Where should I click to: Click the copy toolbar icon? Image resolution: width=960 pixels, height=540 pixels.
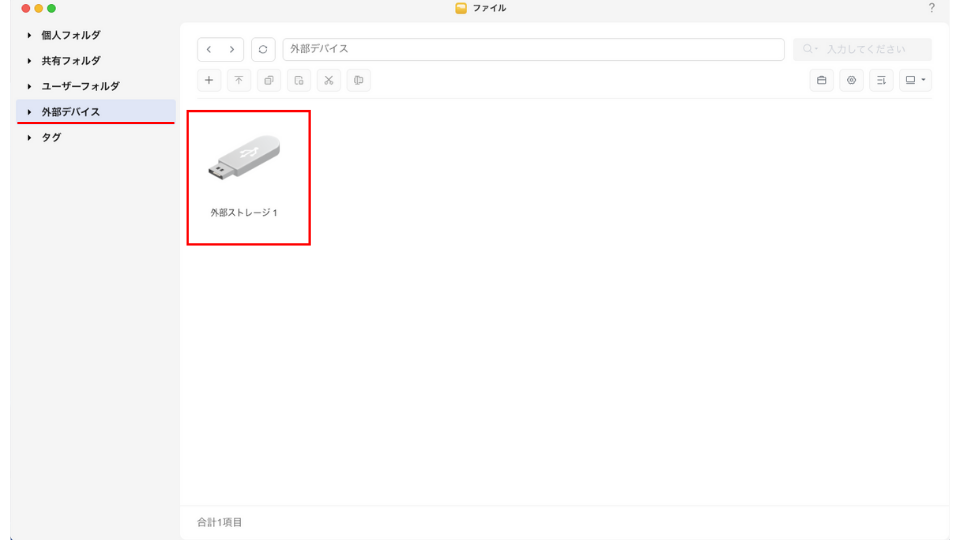coord(269,80)
